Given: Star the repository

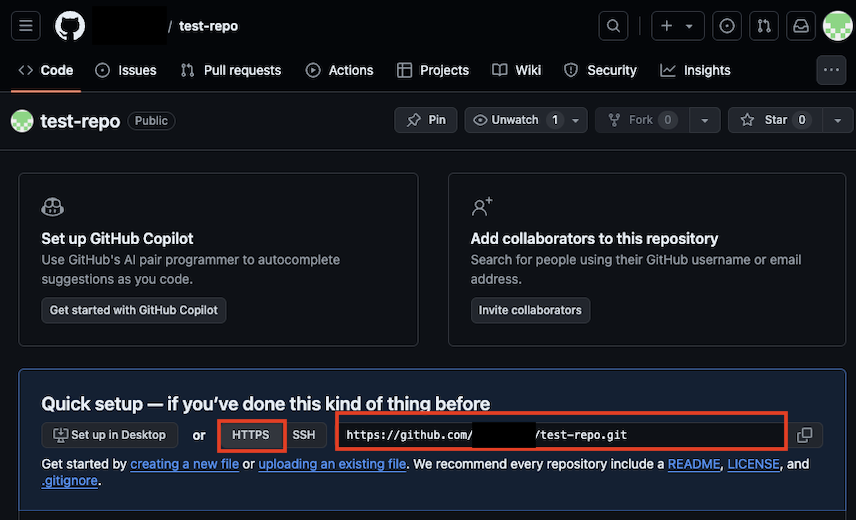Looking at the screenshot, I should pos(775,120).
